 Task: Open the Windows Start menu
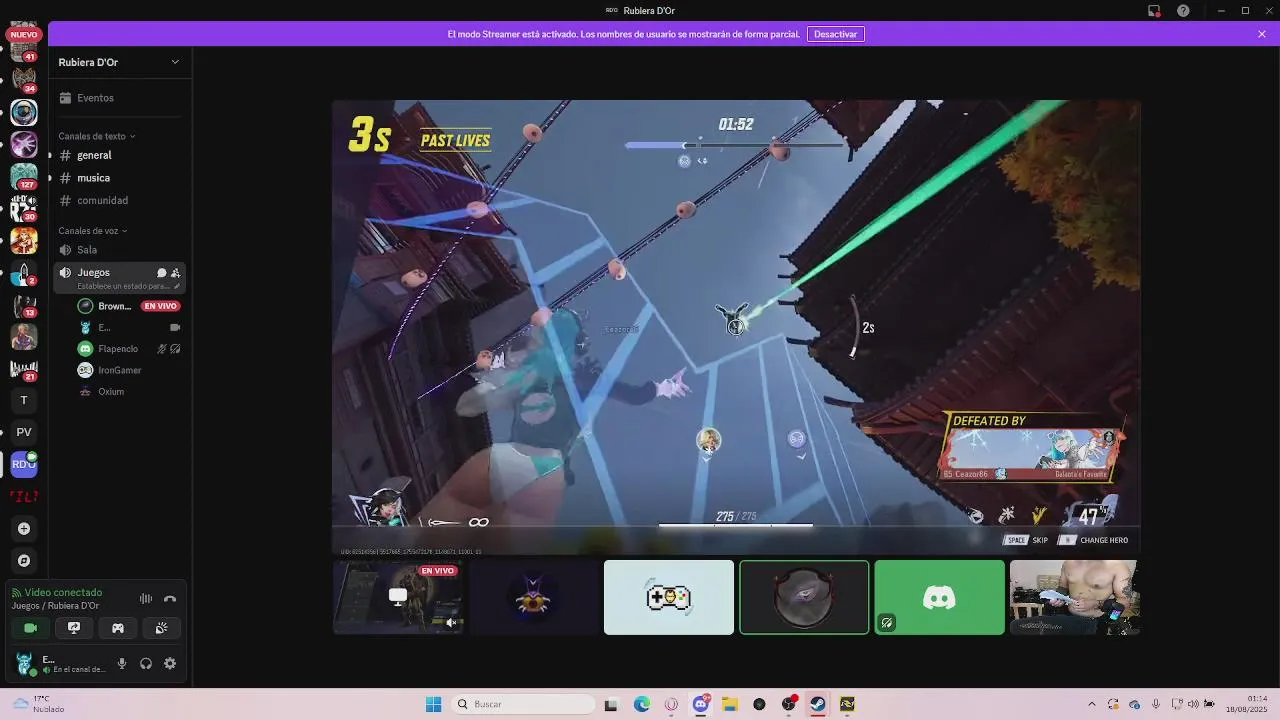[x=433, y=704]
